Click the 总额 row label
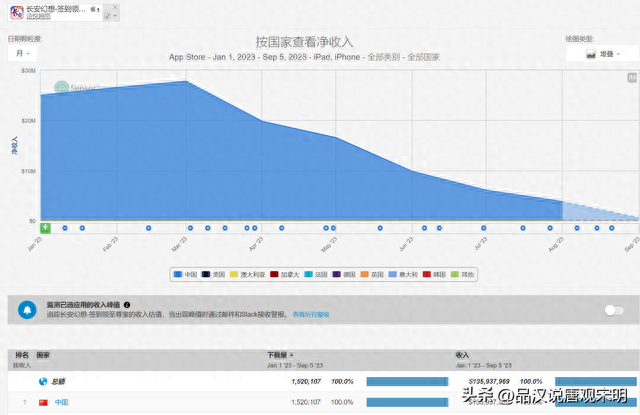640x415 pixels. pyautogui.click(x=58, y=382)
